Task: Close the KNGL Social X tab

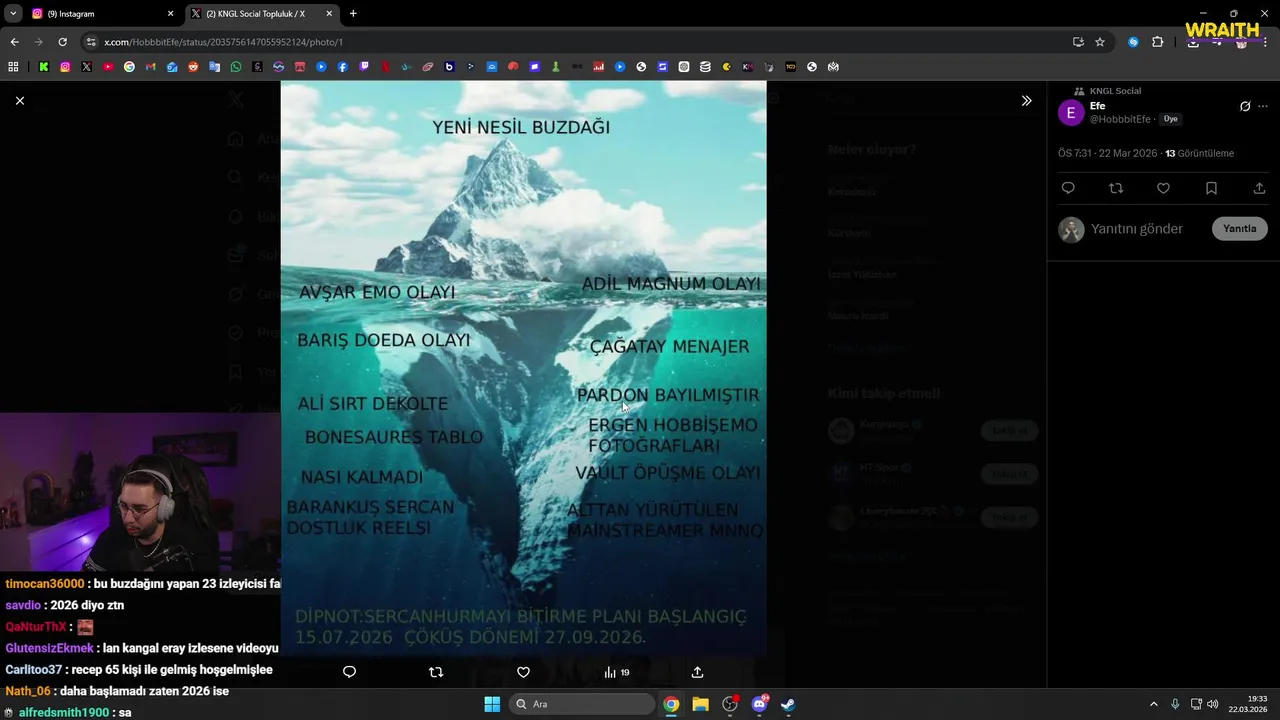Action: pyautogui.click(x=329, y=14)
